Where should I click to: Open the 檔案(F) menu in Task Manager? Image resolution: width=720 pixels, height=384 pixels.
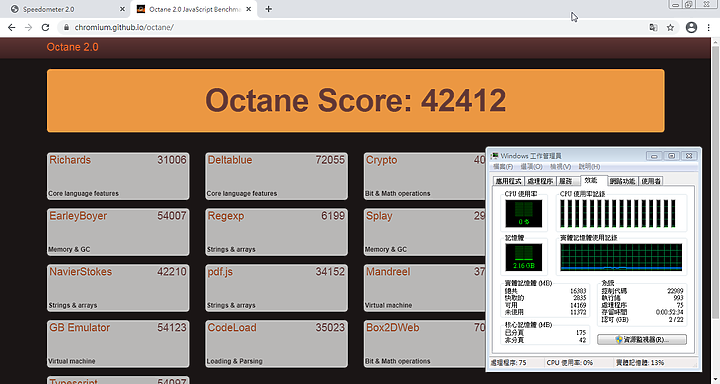[503, 167]
